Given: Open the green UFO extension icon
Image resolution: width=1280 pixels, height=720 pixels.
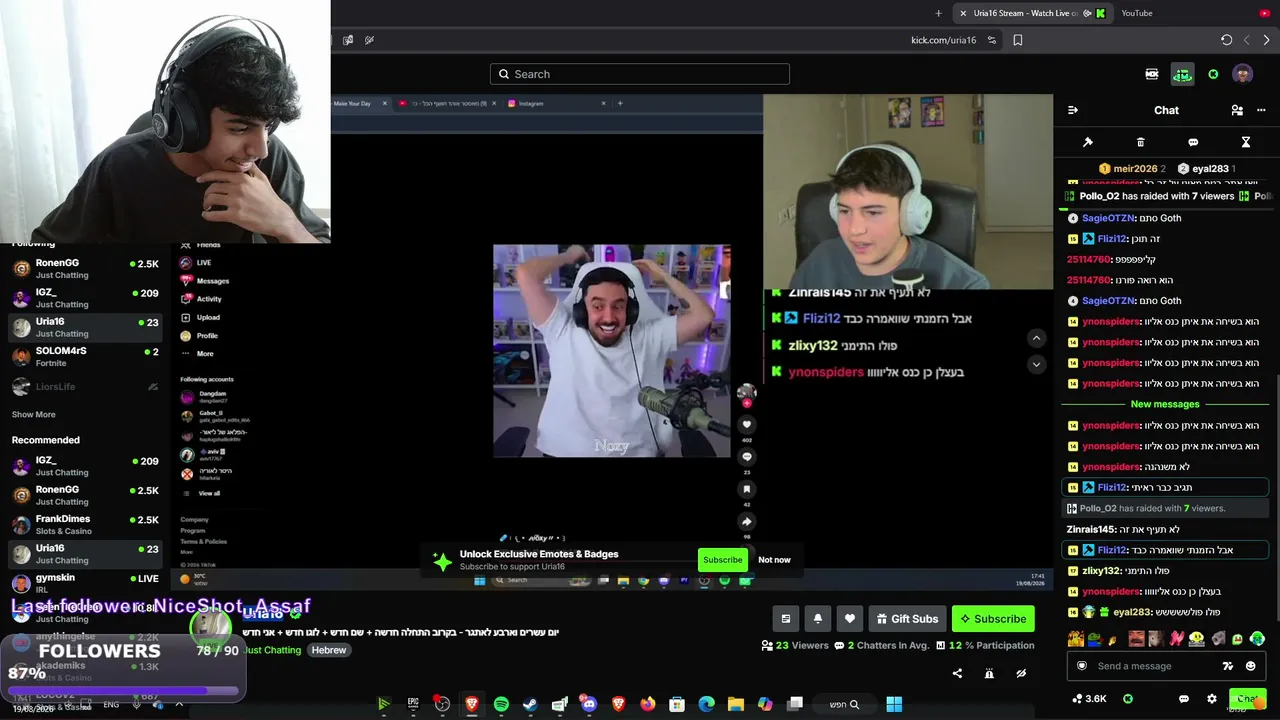Looking at the screenshot, I should click(1182, 74).
